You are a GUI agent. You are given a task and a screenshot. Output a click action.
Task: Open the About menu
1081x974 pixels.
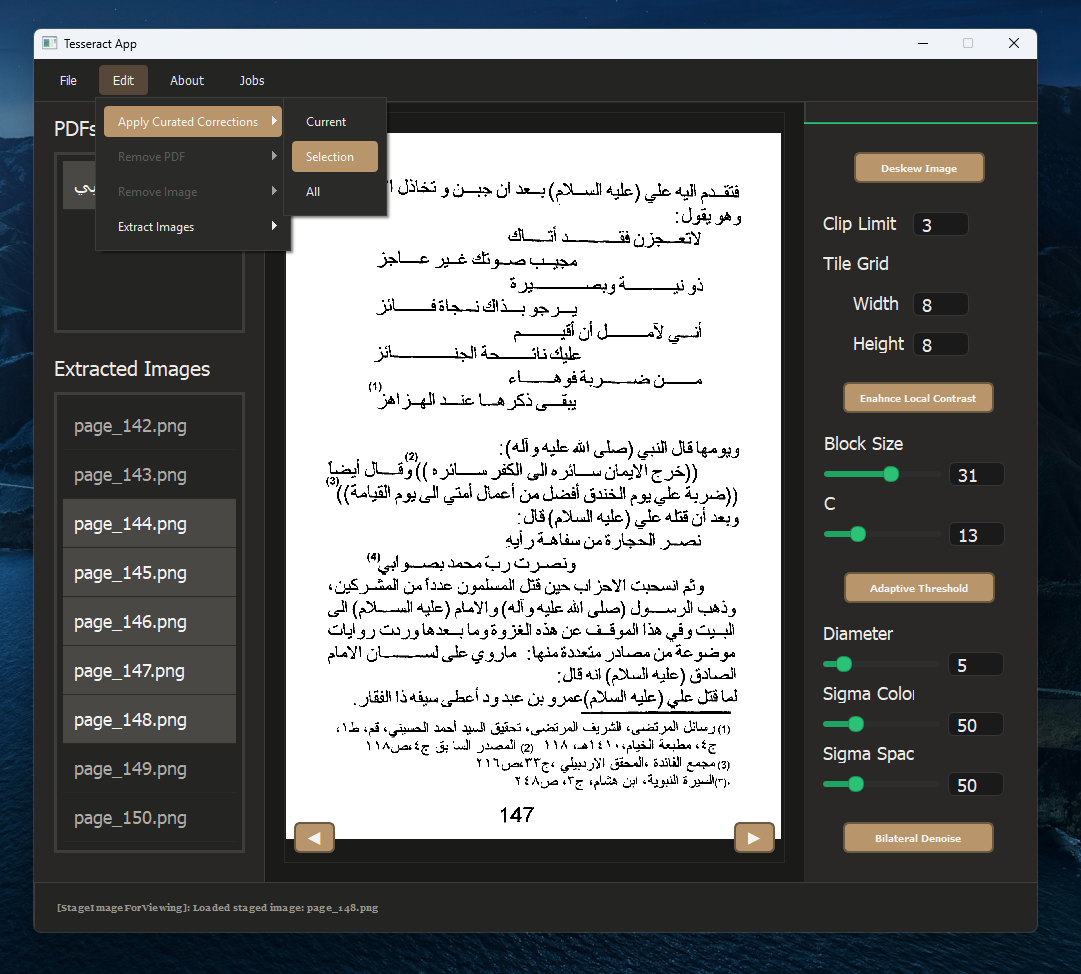coord(187,81)
